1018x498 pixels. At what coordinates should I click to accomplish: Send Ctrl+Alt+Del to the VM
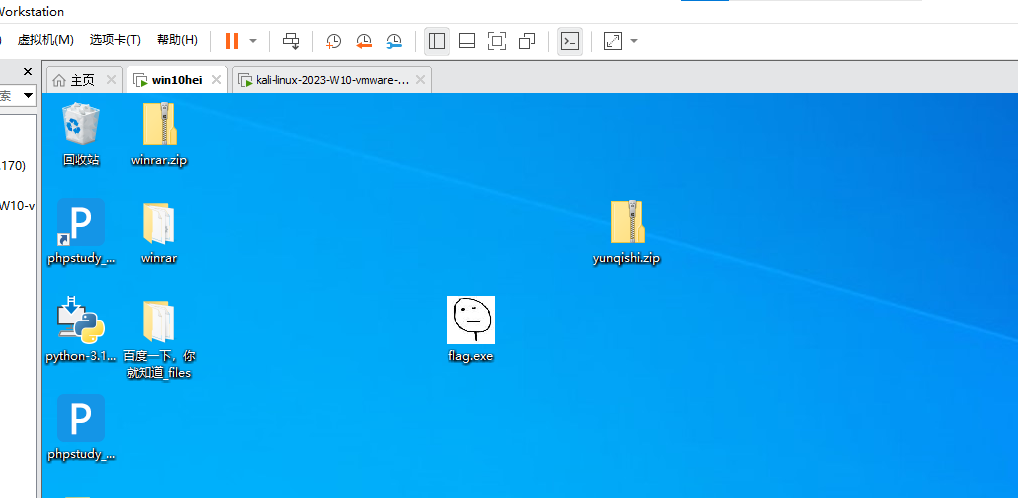pos(291,41)
